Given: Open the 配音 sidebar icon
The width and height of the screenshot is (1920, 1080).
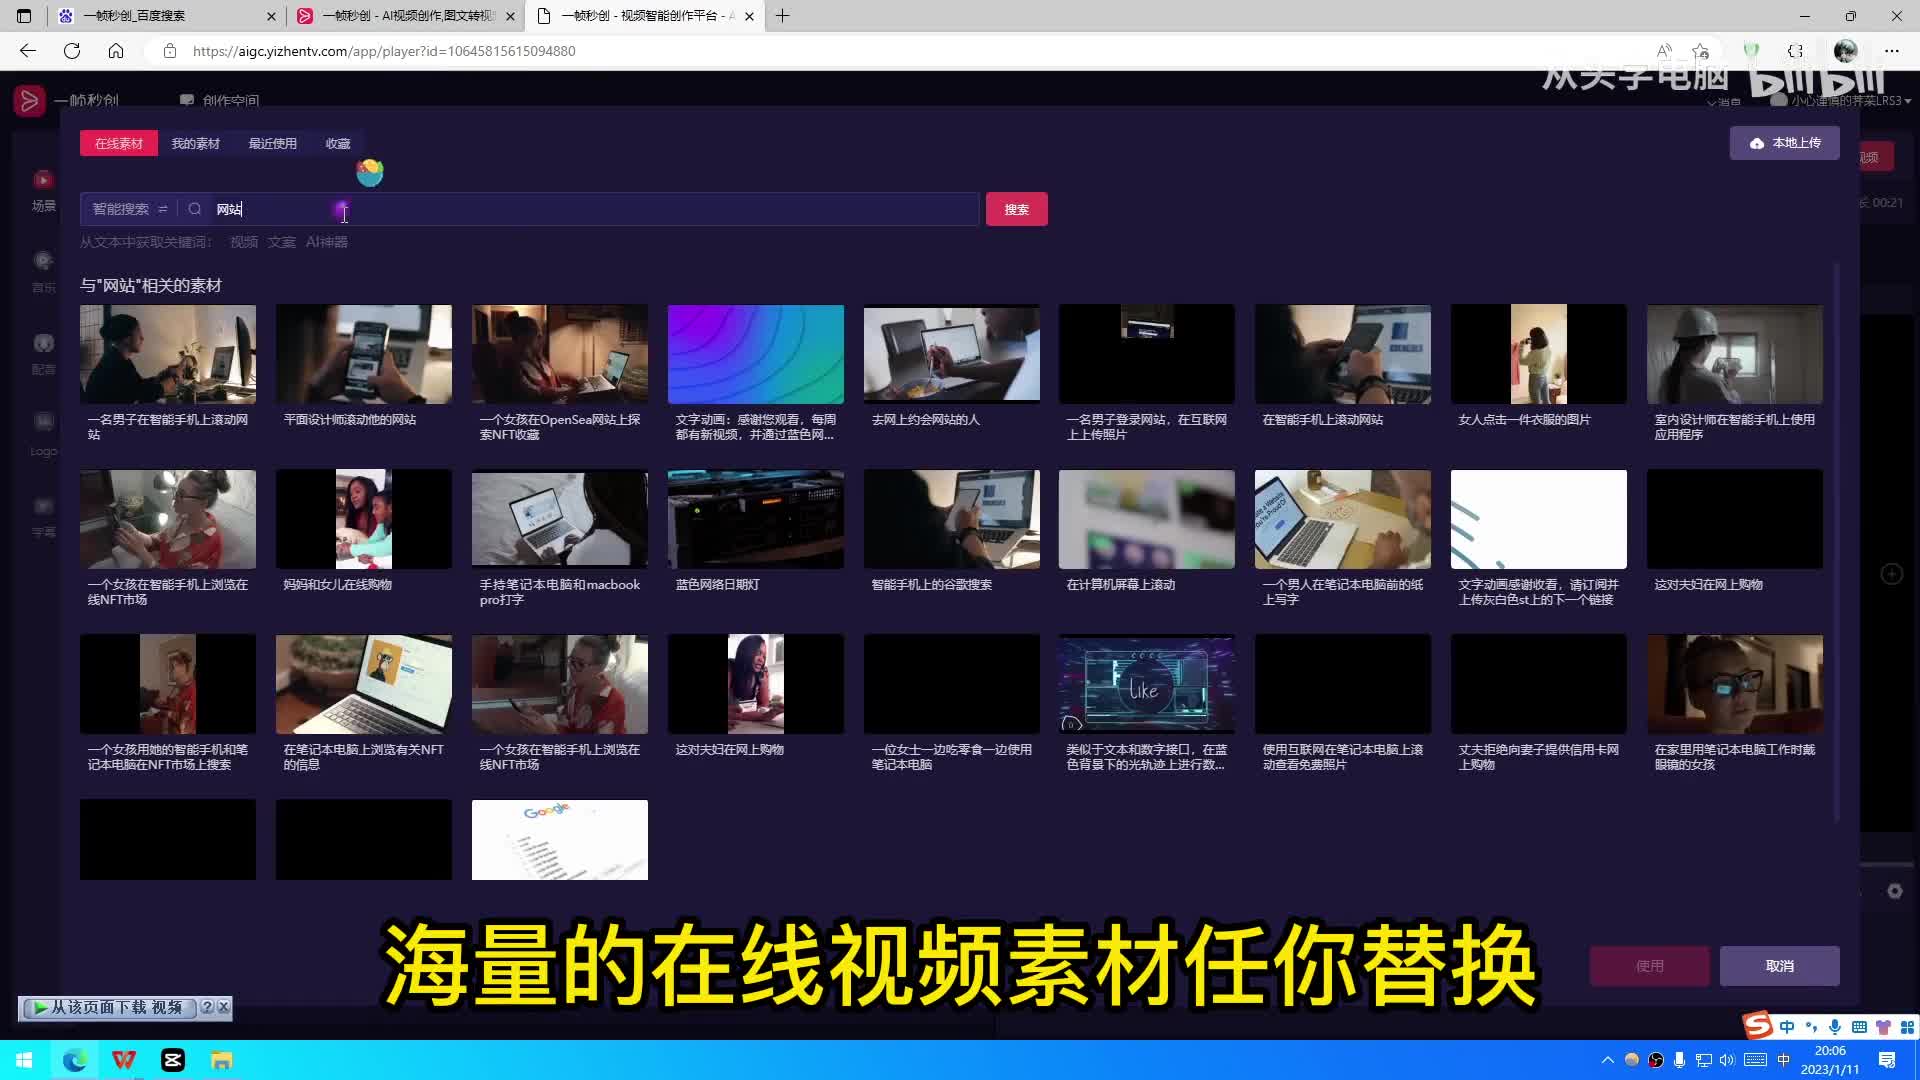Looking at the screenshot, I should pos(43,345).
